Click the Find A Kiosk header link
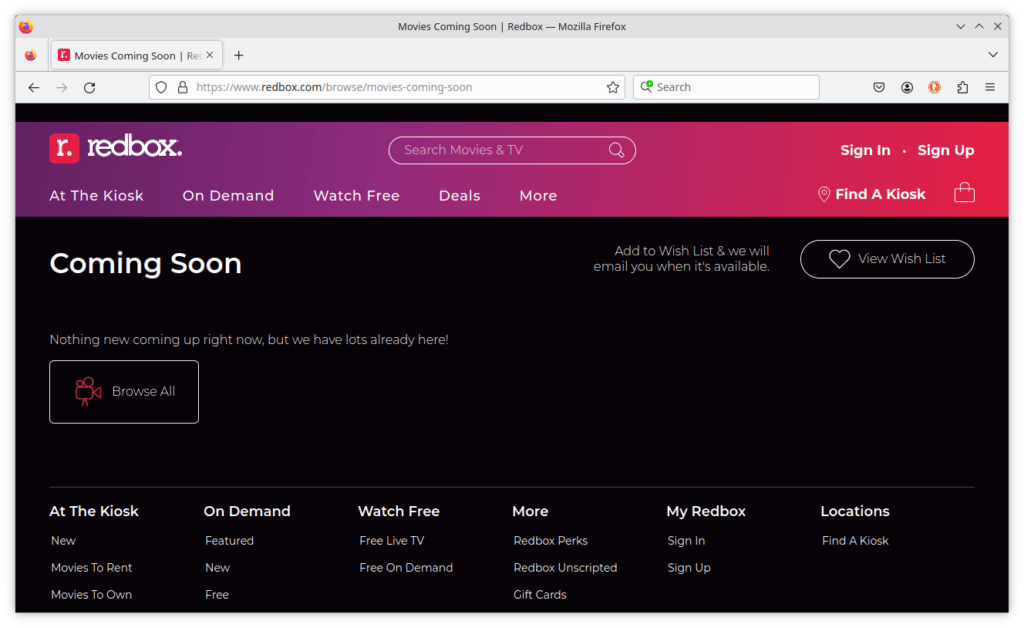The image size is (1024, 628). 880,195
